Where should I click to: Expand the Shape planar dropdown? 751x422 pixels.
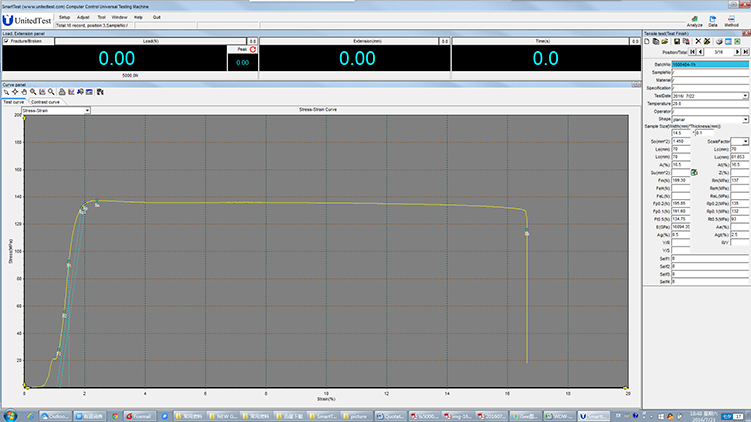[x=746, y=118]
